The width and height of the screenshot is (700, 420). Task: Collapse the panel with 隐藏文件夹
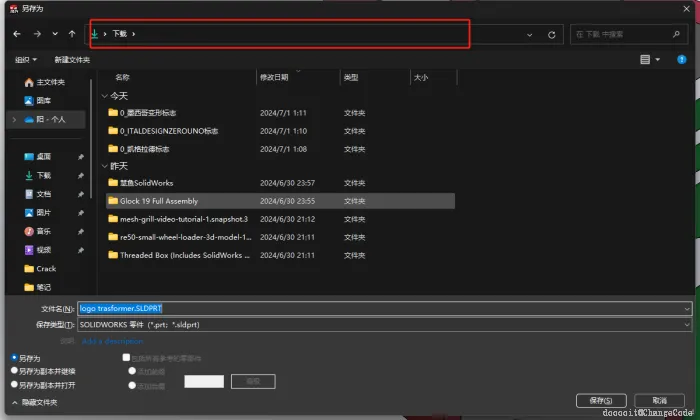coord(35,403)
